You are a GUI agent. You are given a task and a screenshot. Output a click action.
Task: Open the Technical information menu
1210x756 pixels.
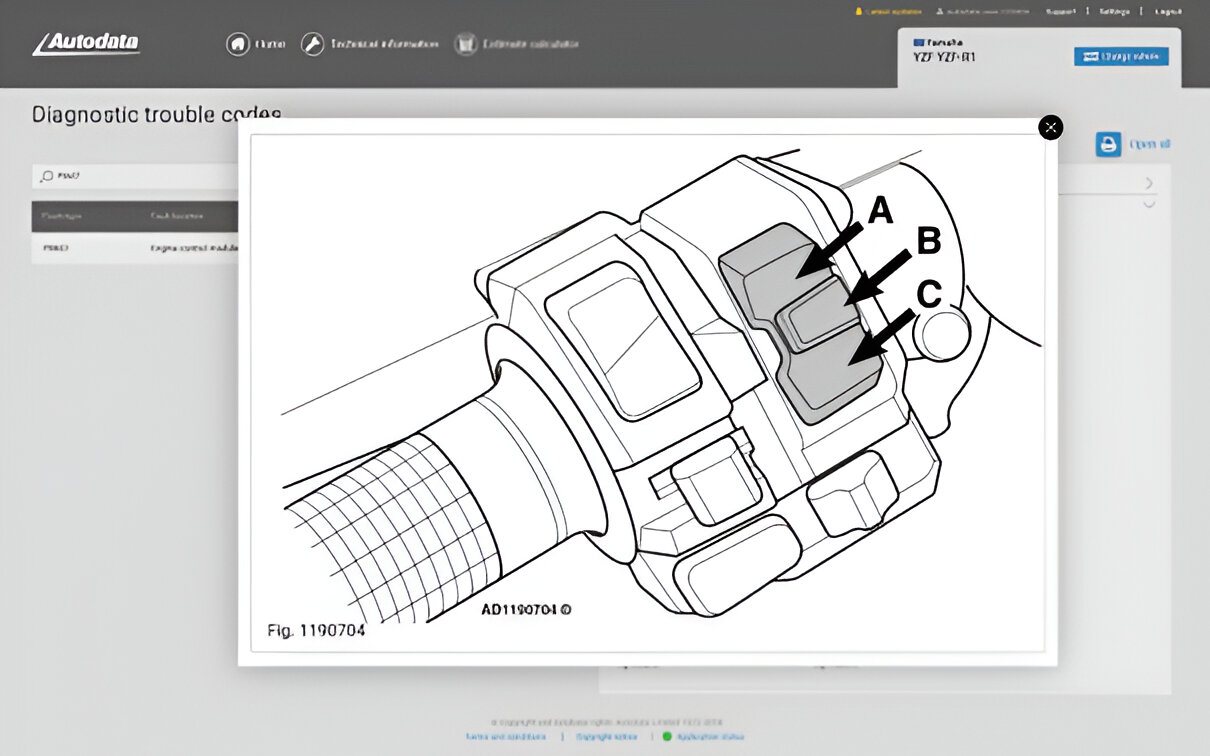coord(384,44)
